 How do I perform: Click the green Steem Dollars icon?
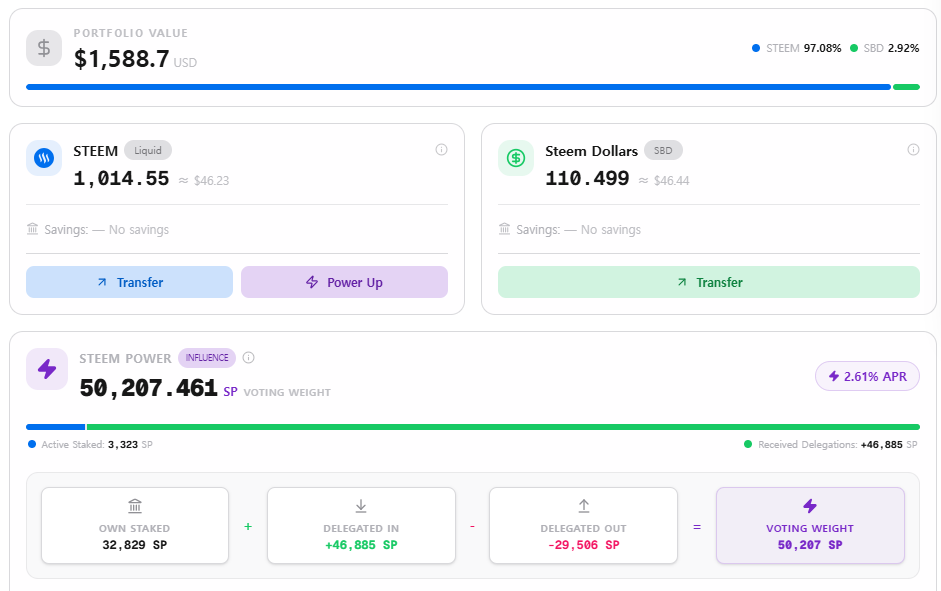516,158
